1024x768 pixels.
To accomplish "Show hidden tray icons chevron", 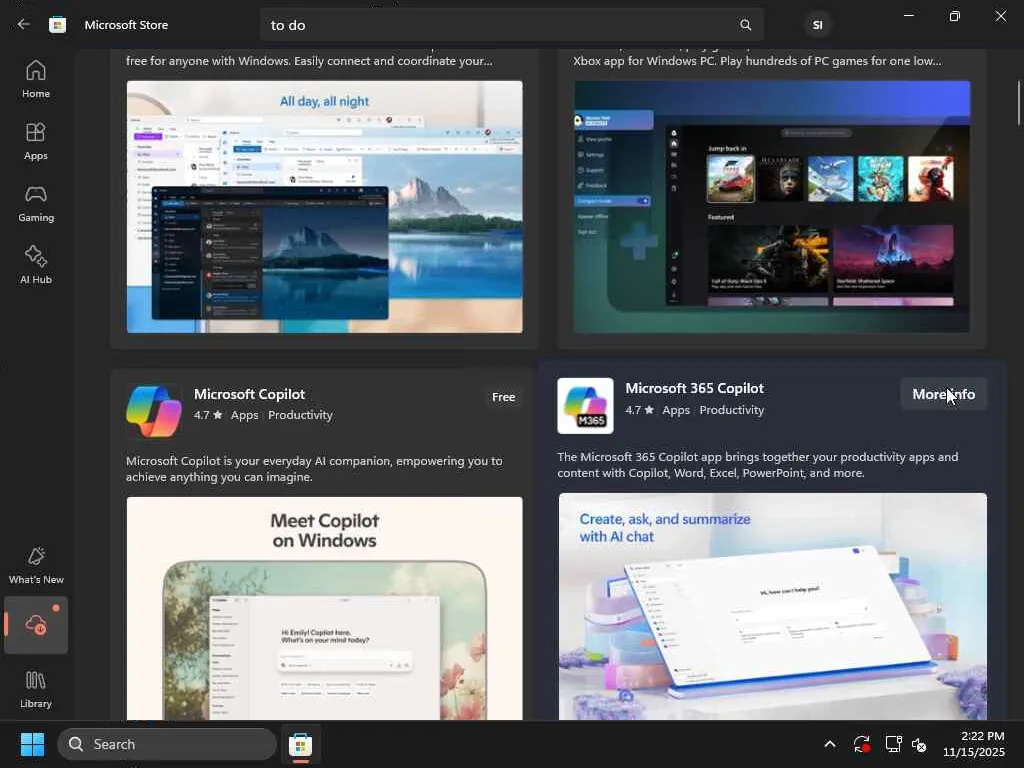I will tap(829, 744).
